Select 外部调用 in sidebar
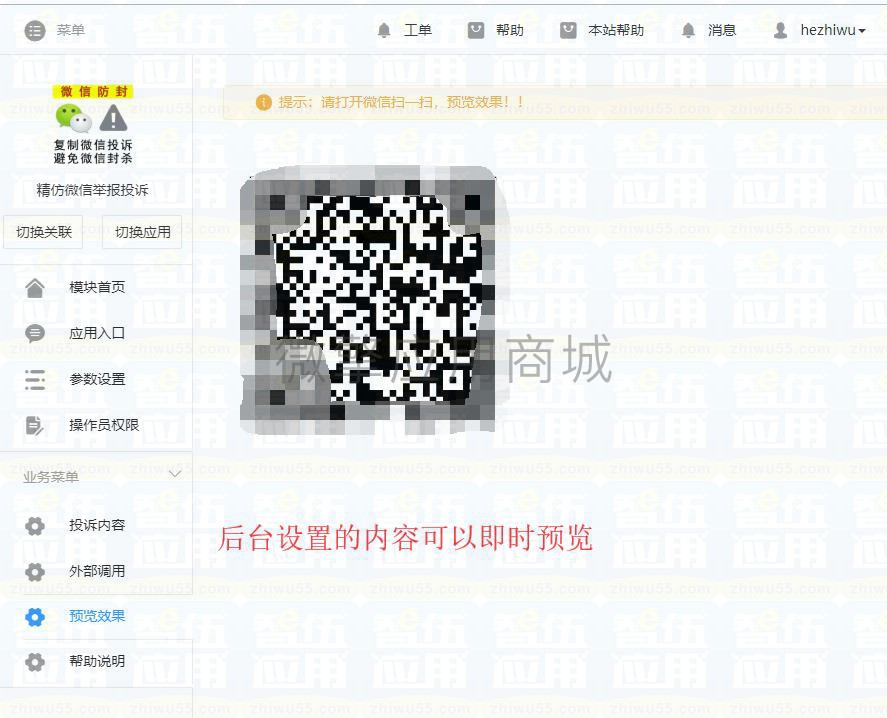The height and width of the screenshot is (718, 887). tap(97, 571)
